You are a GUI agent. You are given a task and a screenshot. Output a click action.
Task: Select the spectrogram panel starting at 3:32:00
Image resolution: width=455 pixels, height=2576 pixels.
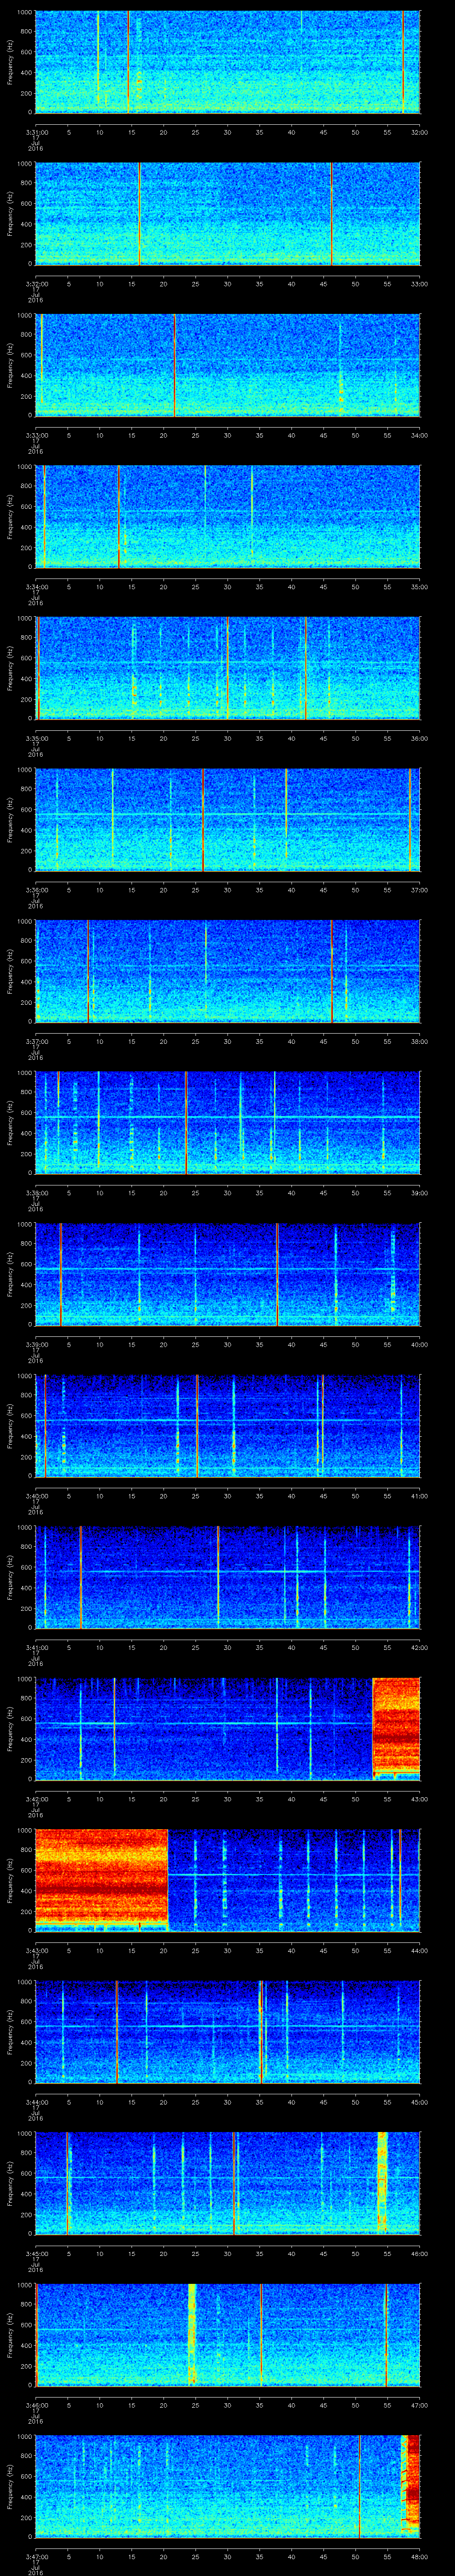(x=228, y=213)
